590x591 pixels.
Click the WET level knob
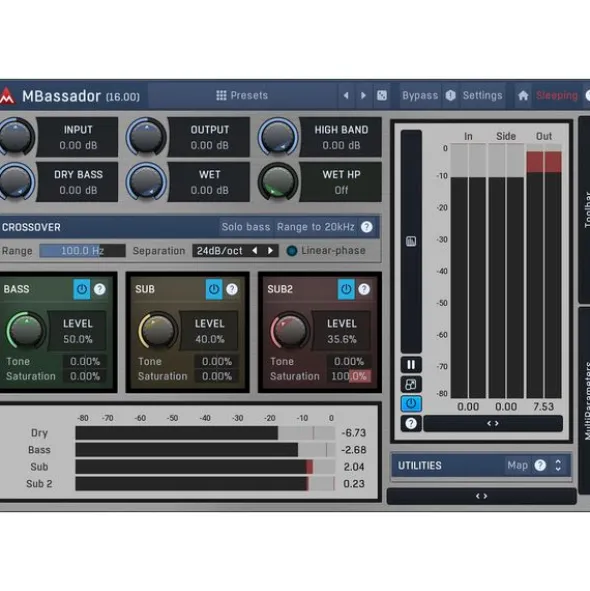point(146,182)
